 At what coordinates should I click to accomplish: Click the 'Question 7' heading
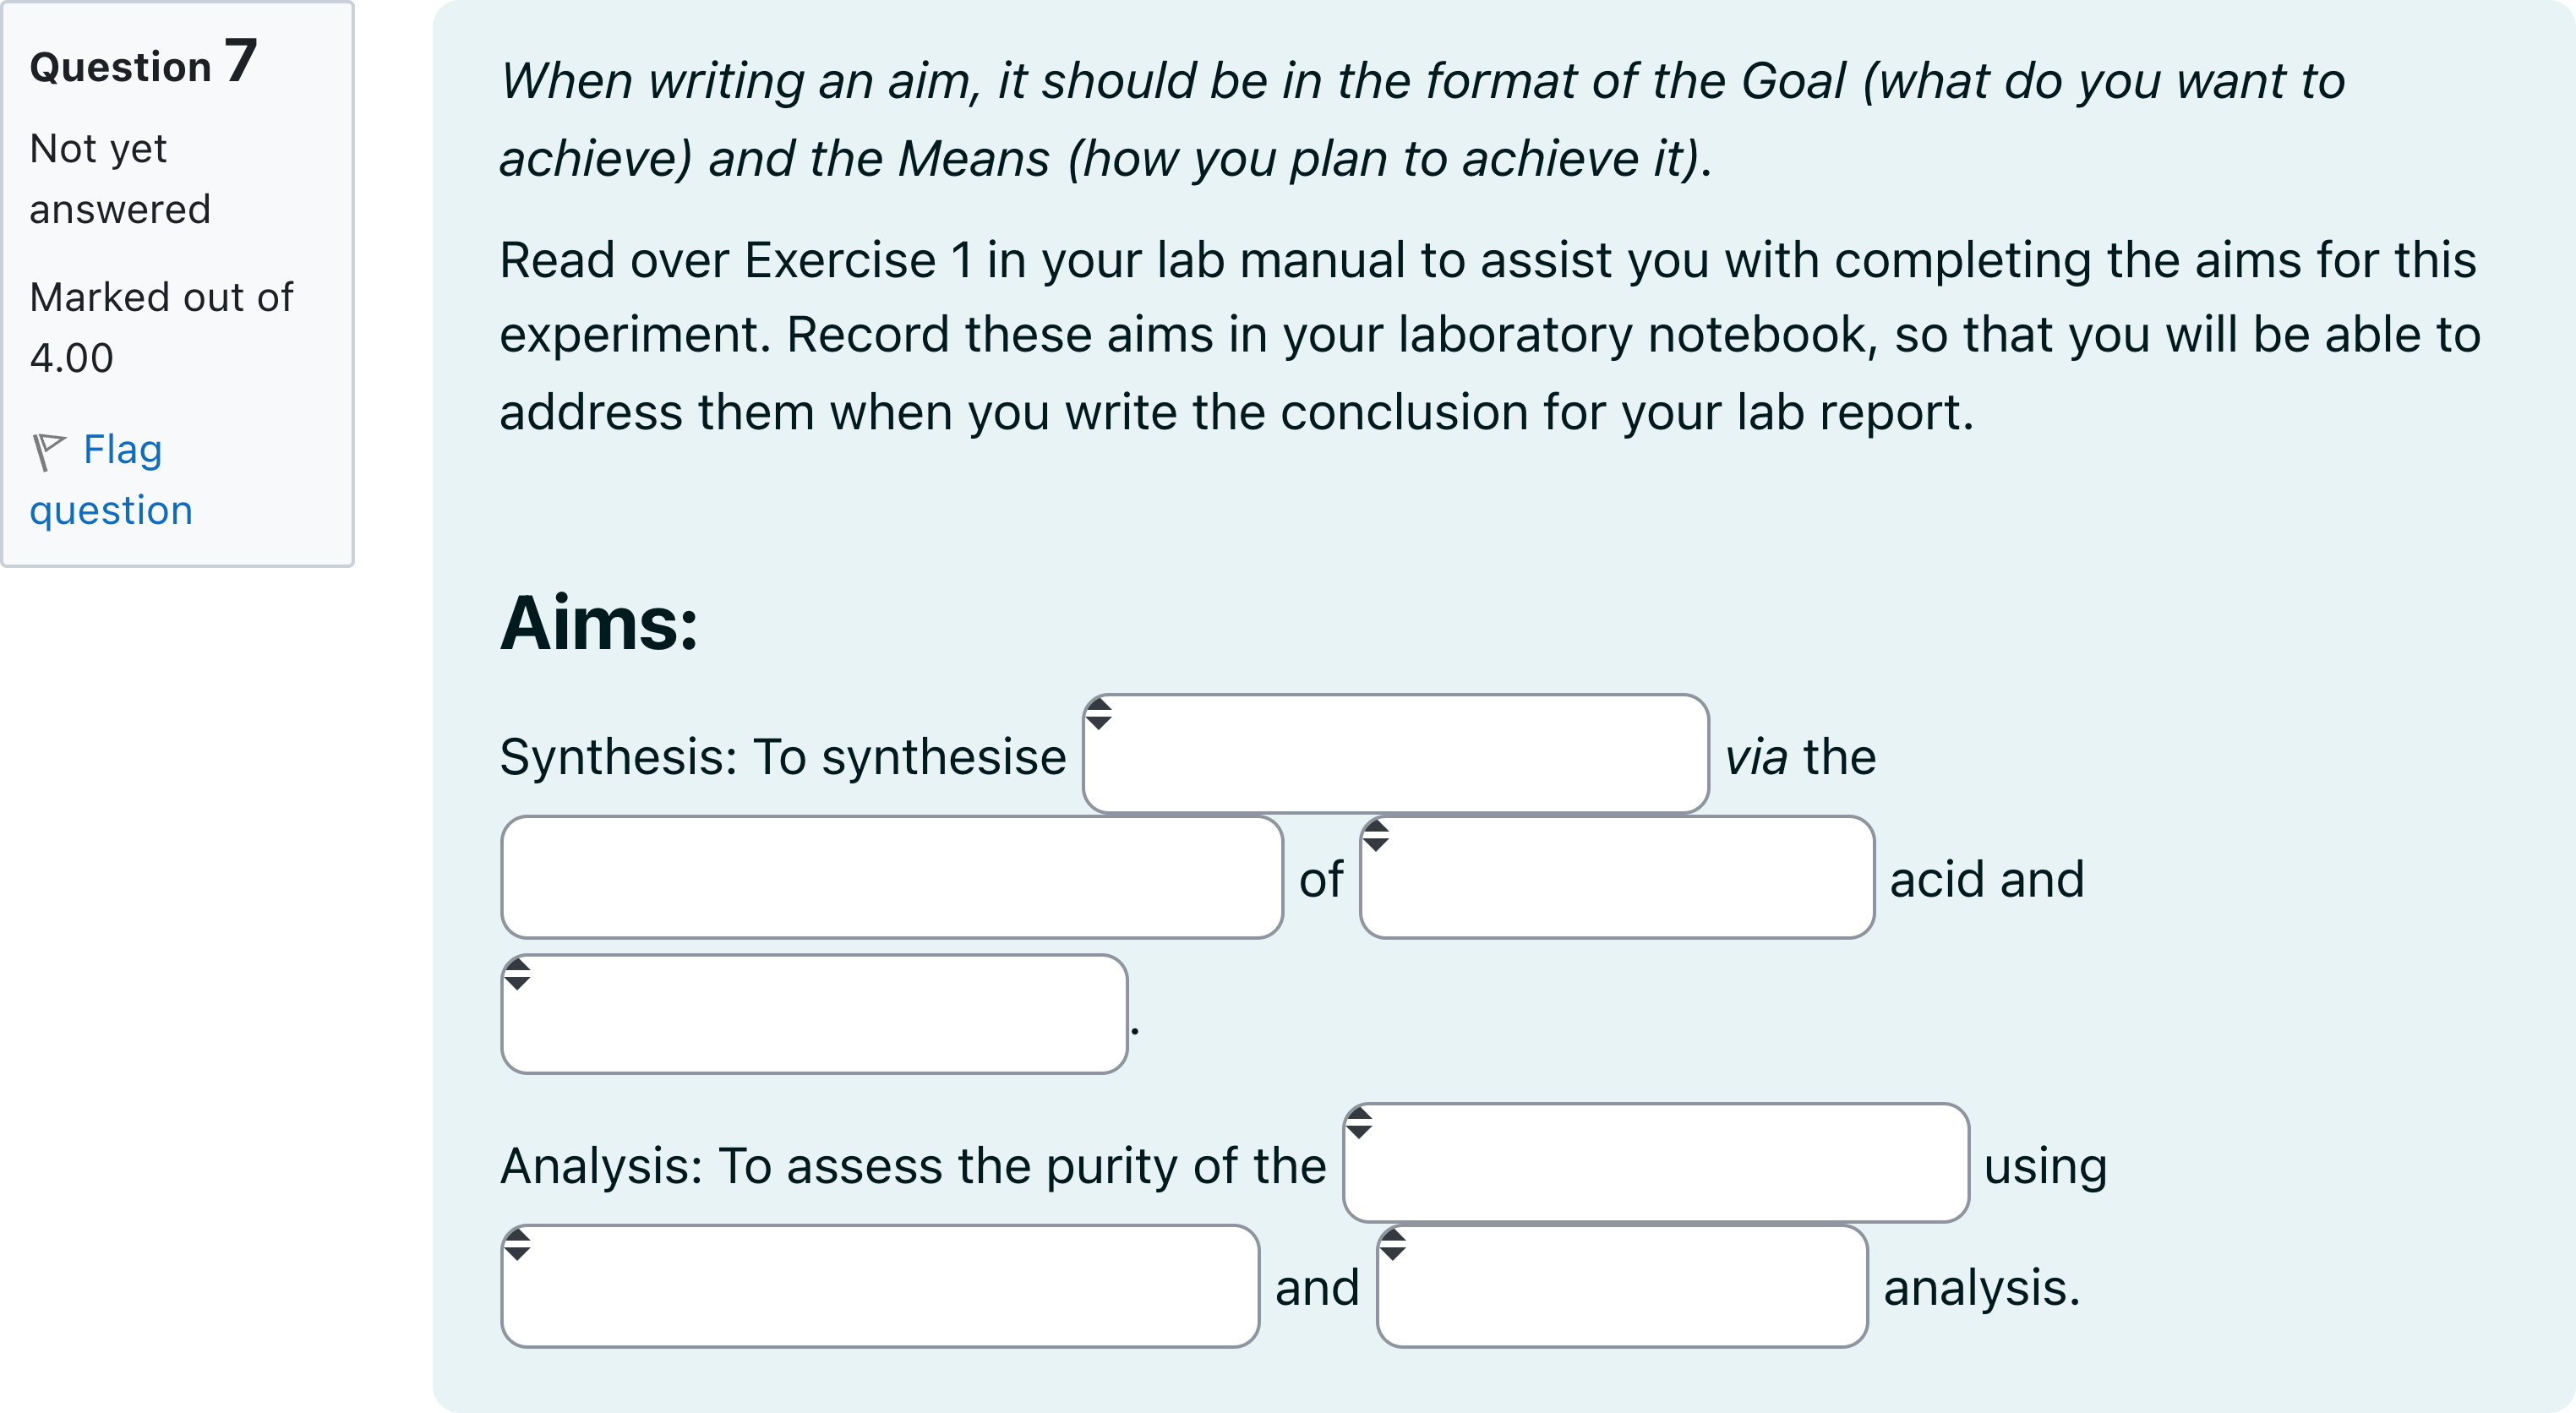[x=144, y=63]
